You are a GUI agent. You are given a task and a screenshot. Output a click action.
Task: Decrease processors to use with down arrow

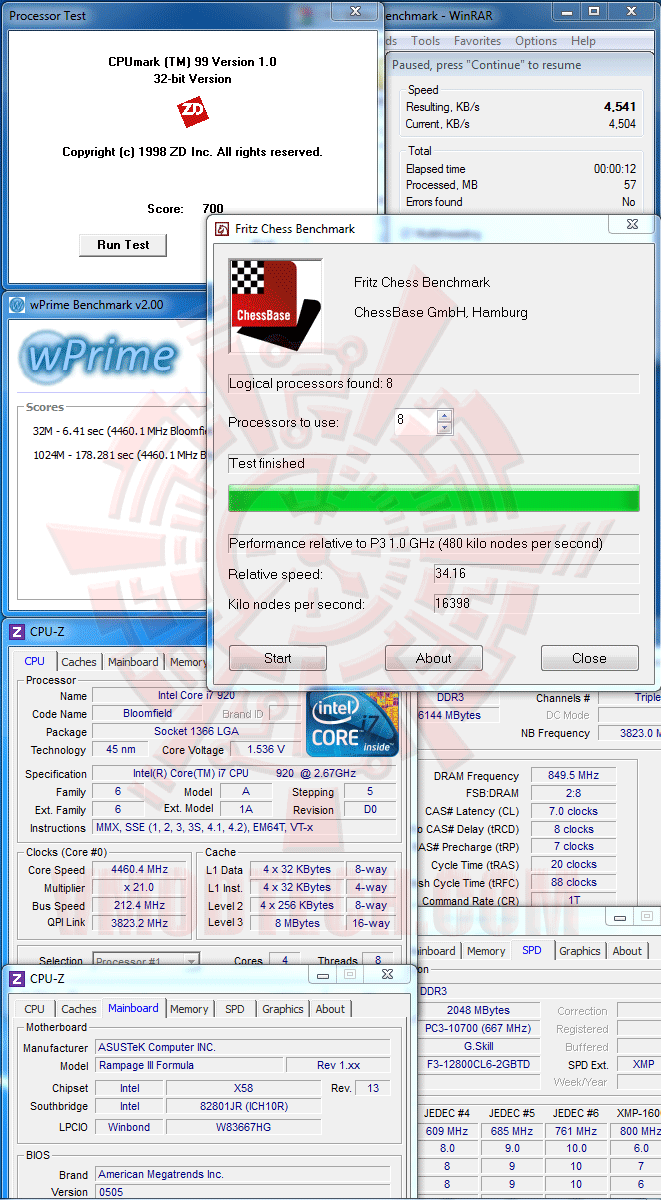[x=444, y=428]
